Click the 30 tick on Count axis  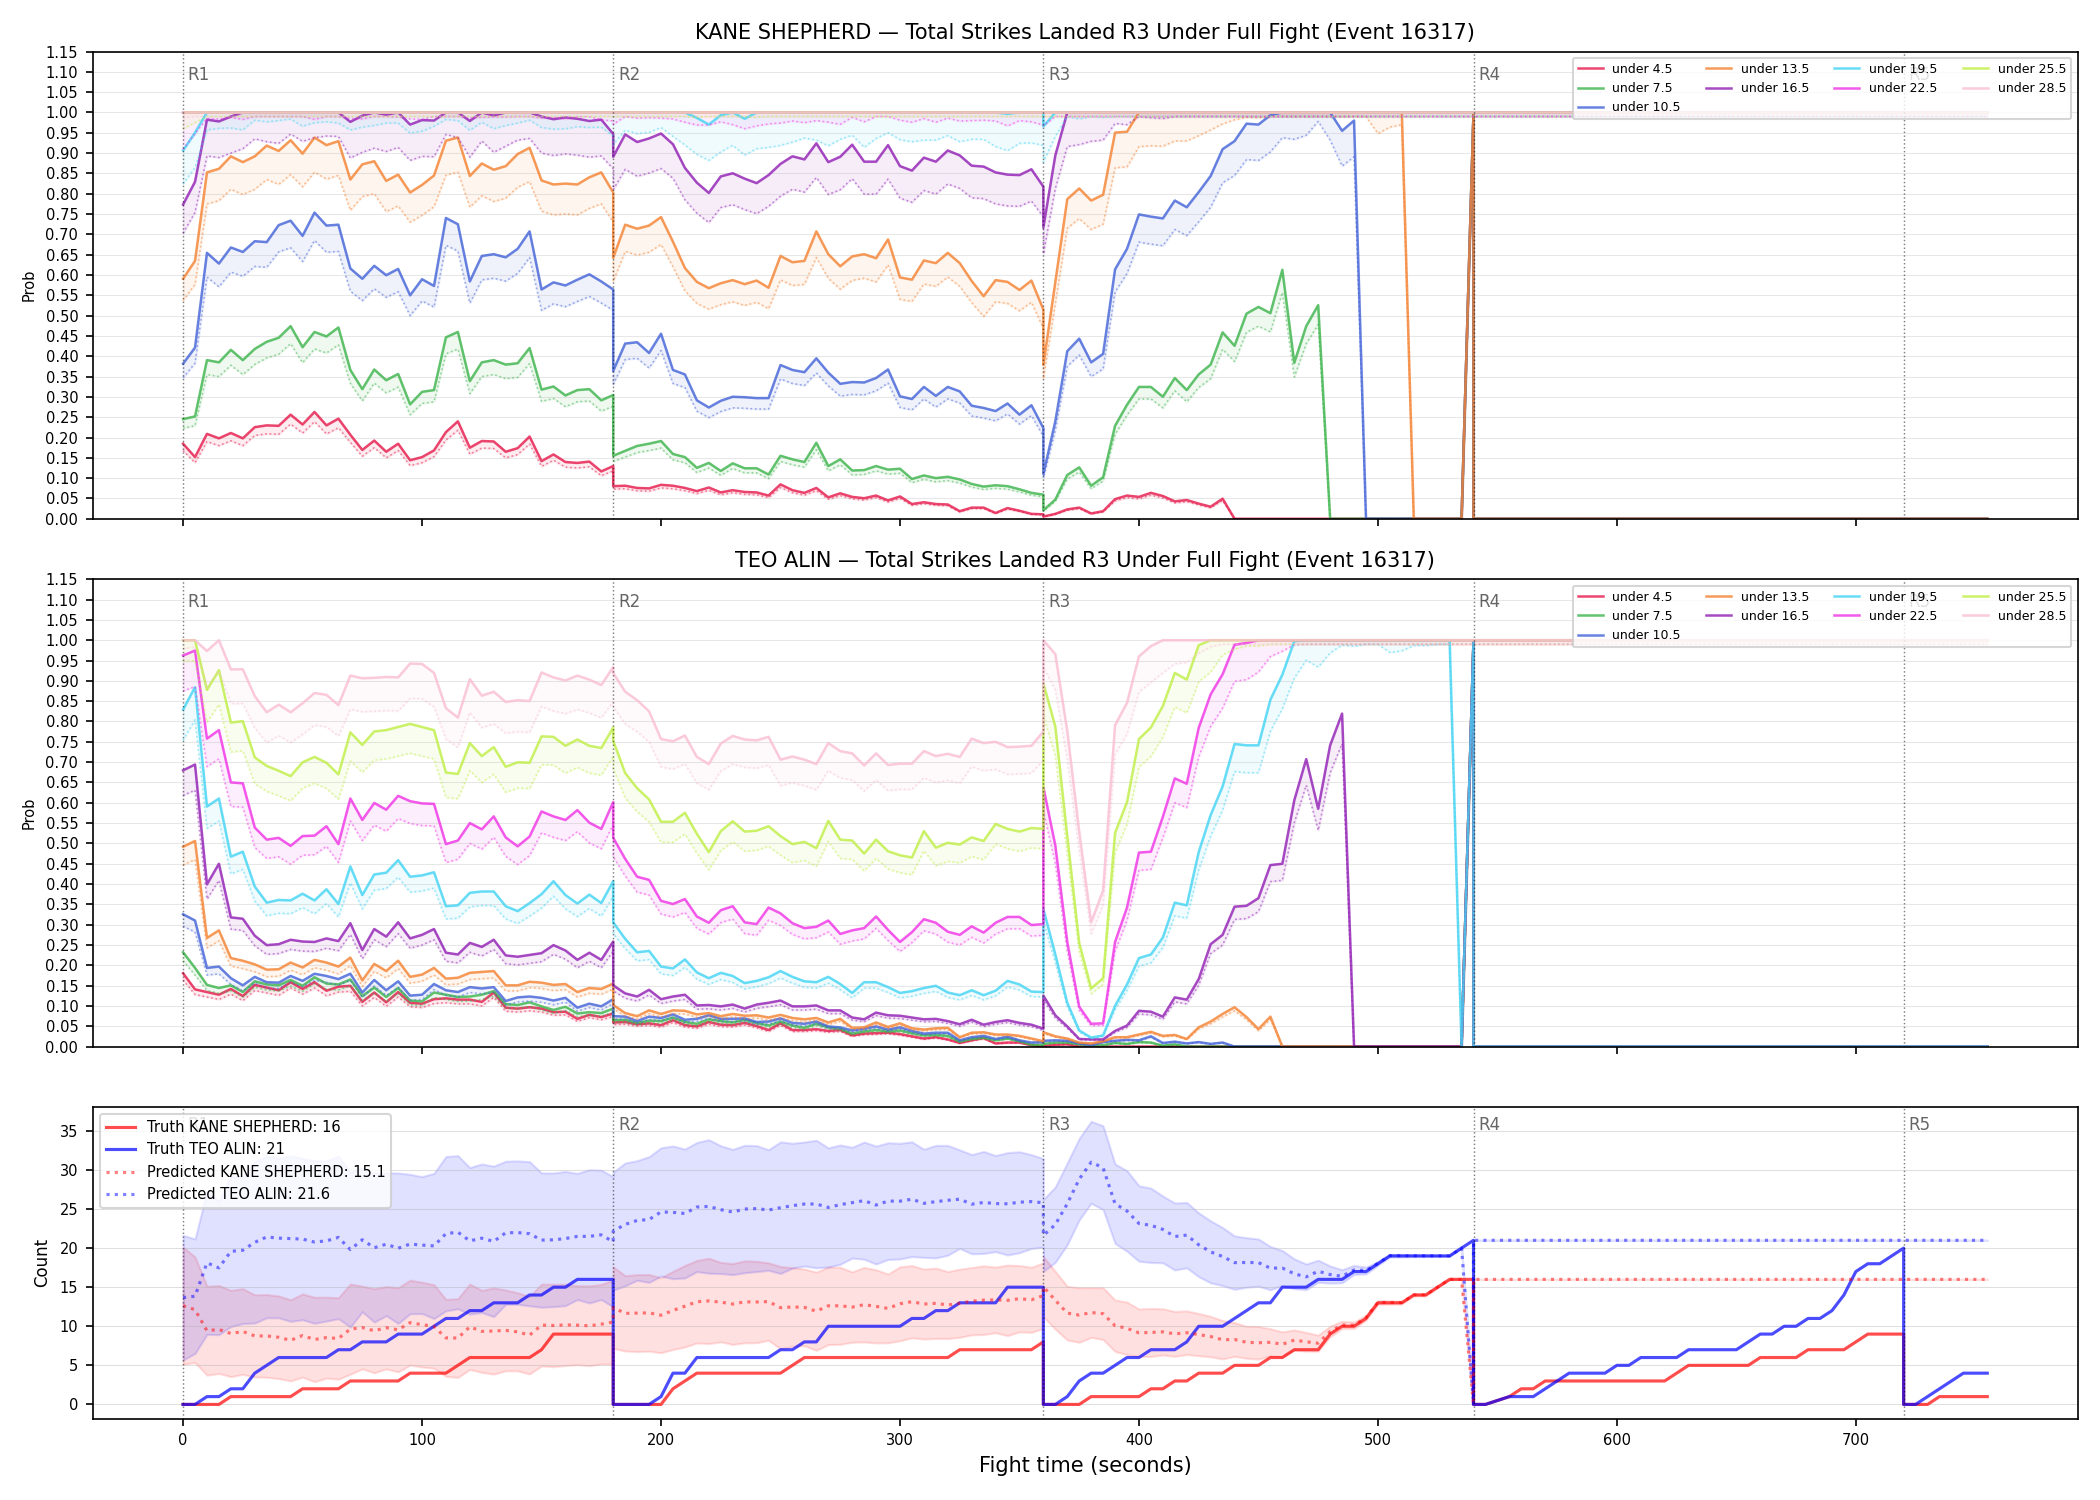click(69, 1171)
